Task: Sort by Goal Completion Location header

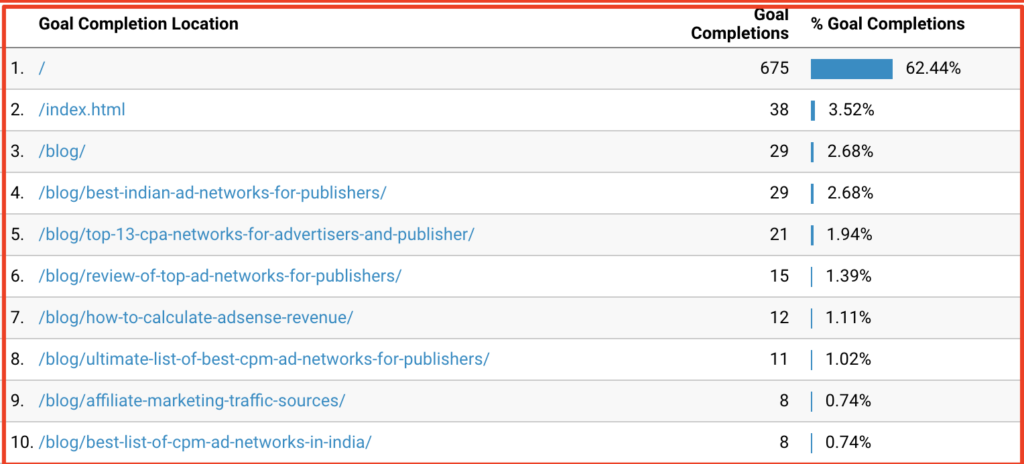Action: point(138,25)
